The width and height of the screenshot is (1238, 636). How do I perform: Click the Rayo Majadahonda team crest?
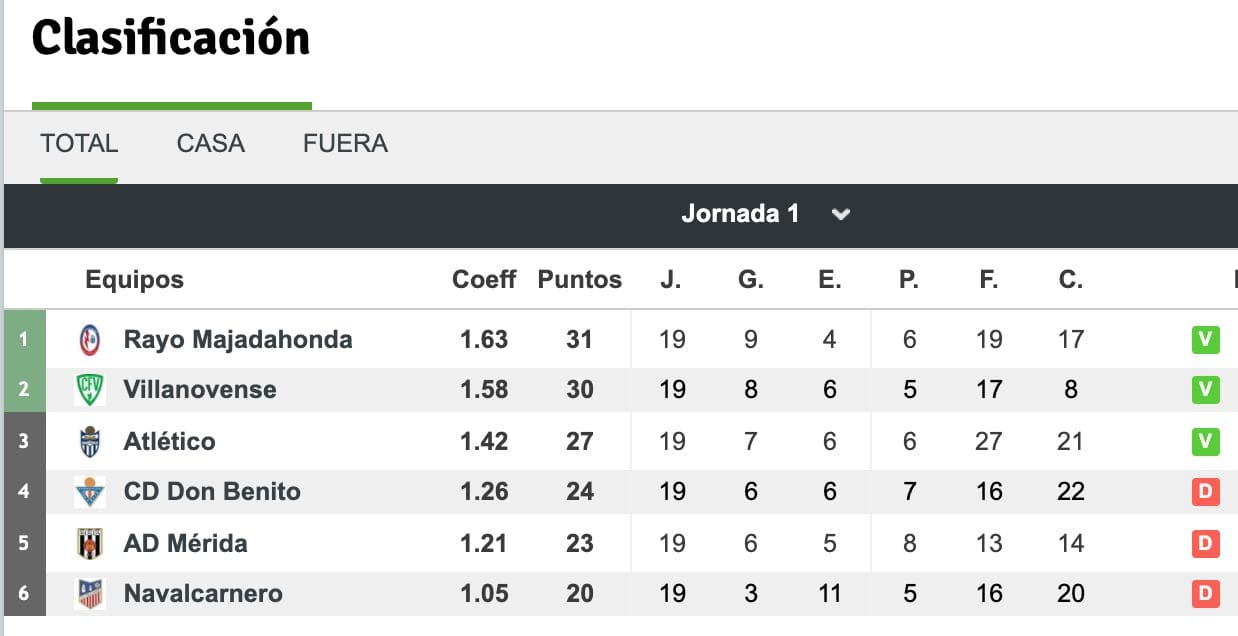point(90,340)
